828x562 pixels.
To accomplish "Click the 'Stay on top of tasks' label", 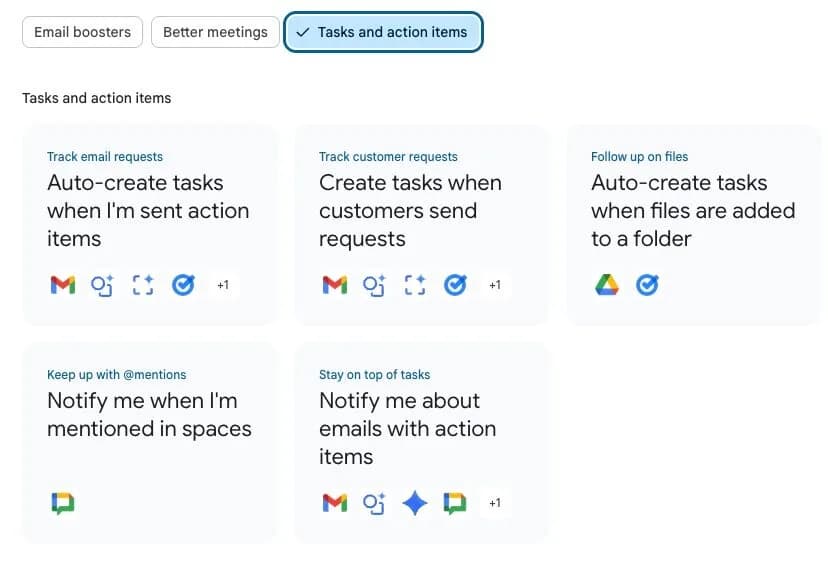I will click(x=374, y=375).
